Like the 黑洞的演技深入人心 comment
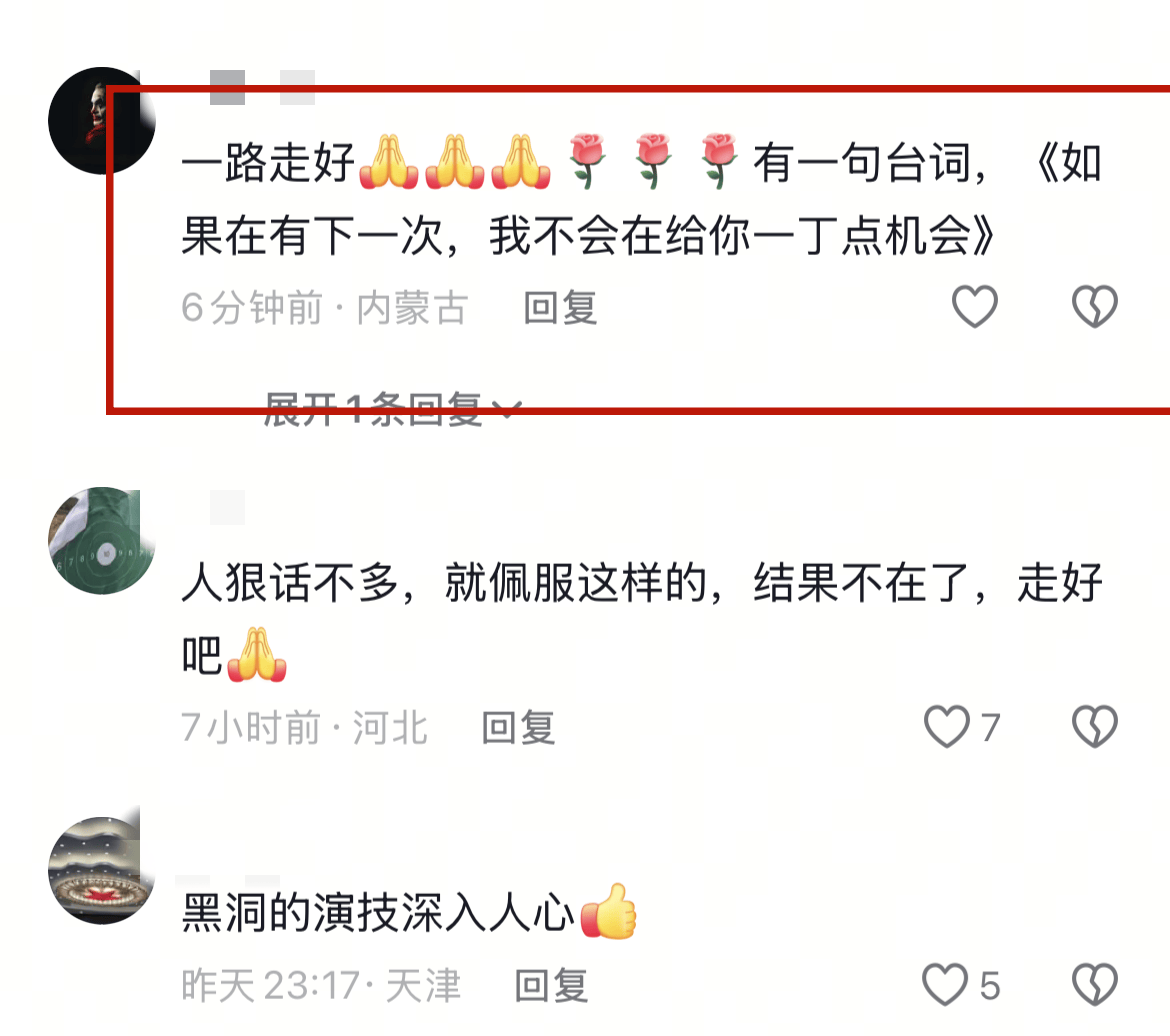Screen dimensions: 1170x1036 [945, 984]
